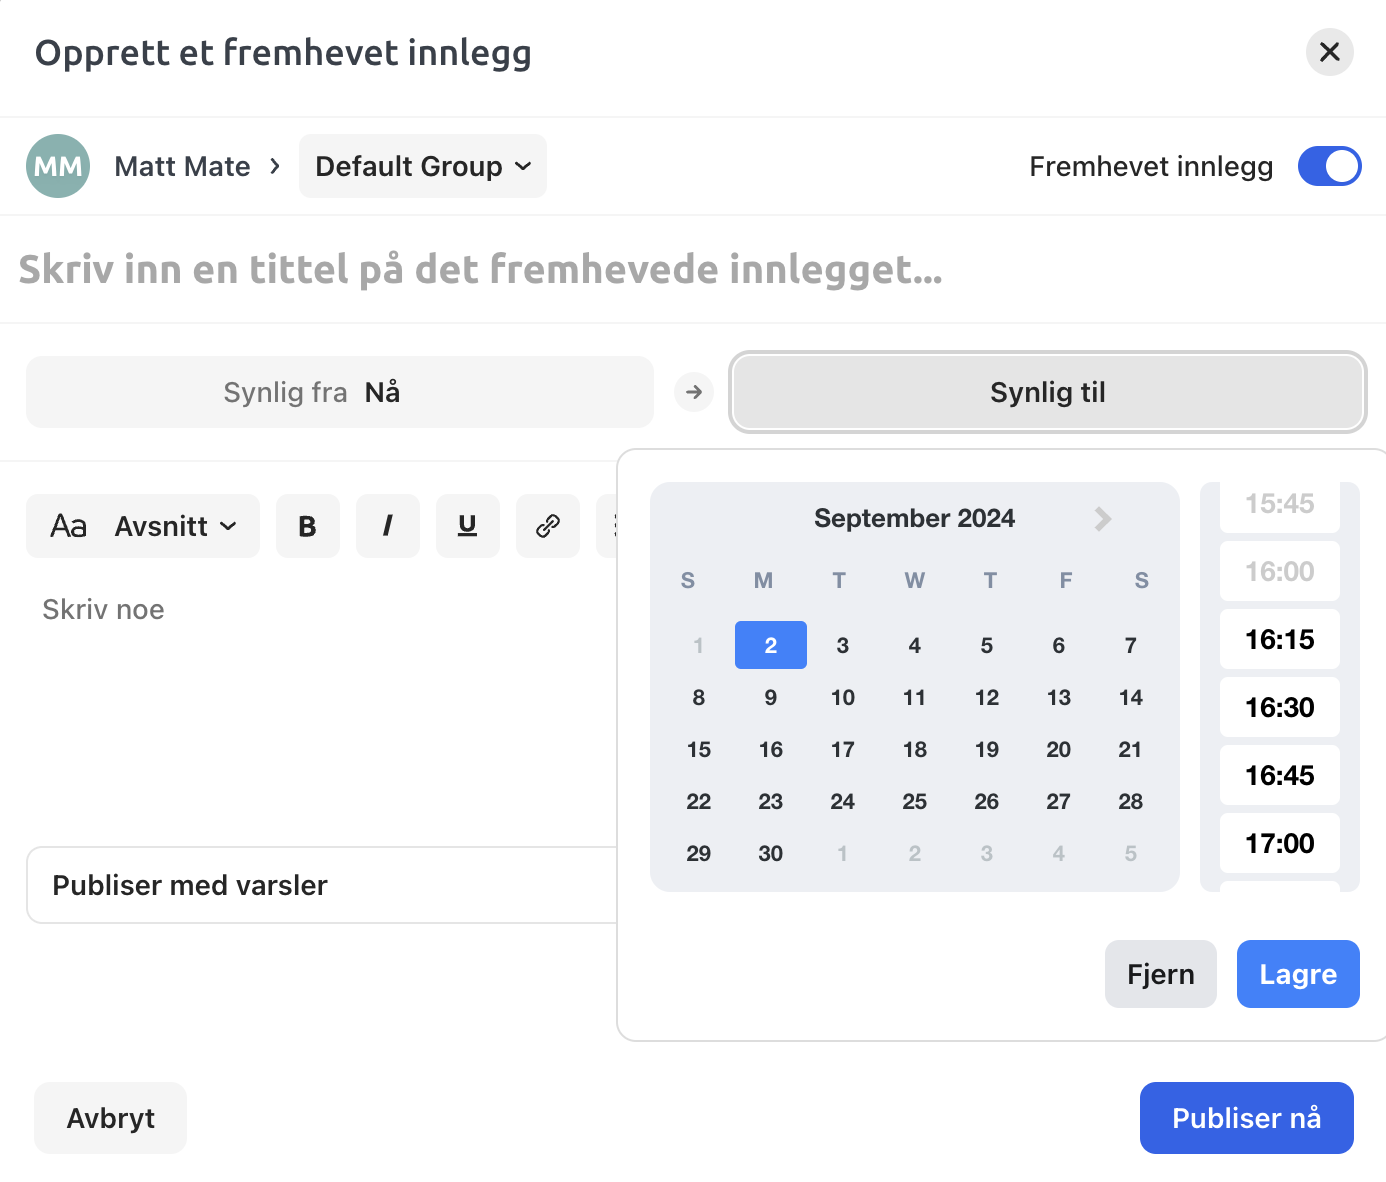1386x1182 pixels.
Task: Toggle bold text formatting
Action: (x=308, y=526)
